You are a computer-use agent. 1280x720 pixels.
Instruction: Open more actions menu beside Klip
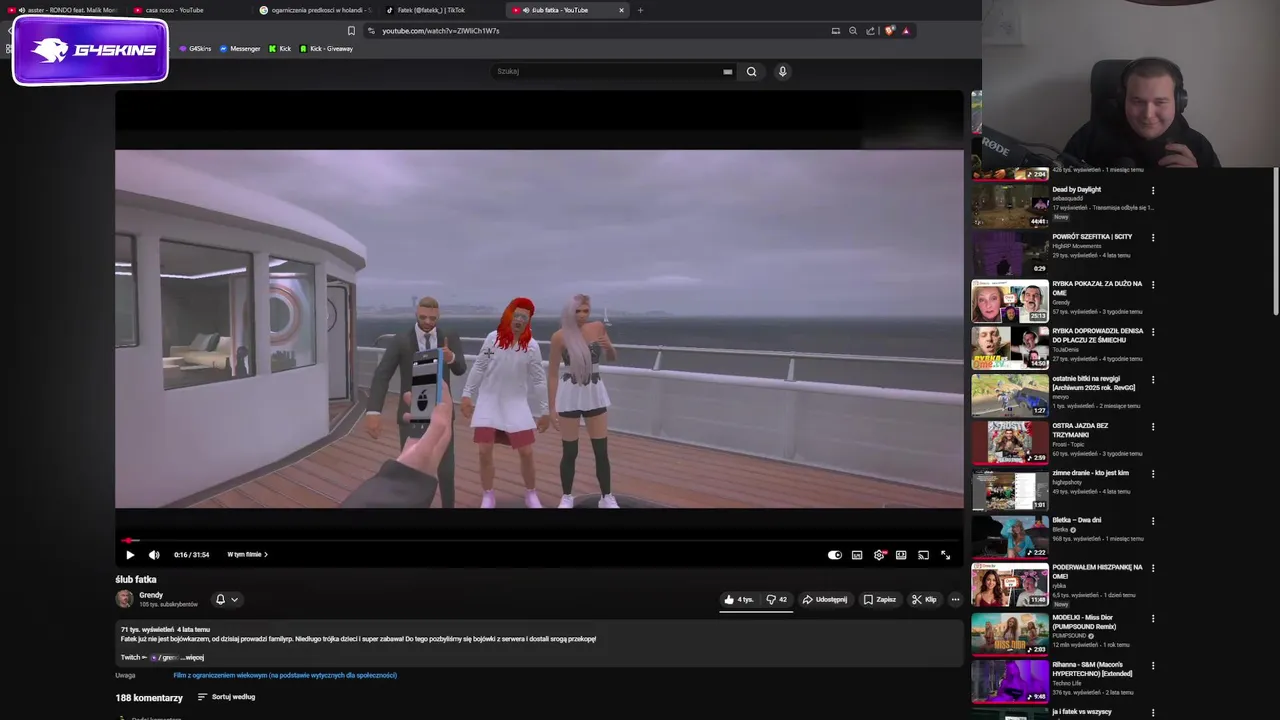coord(955,600)
